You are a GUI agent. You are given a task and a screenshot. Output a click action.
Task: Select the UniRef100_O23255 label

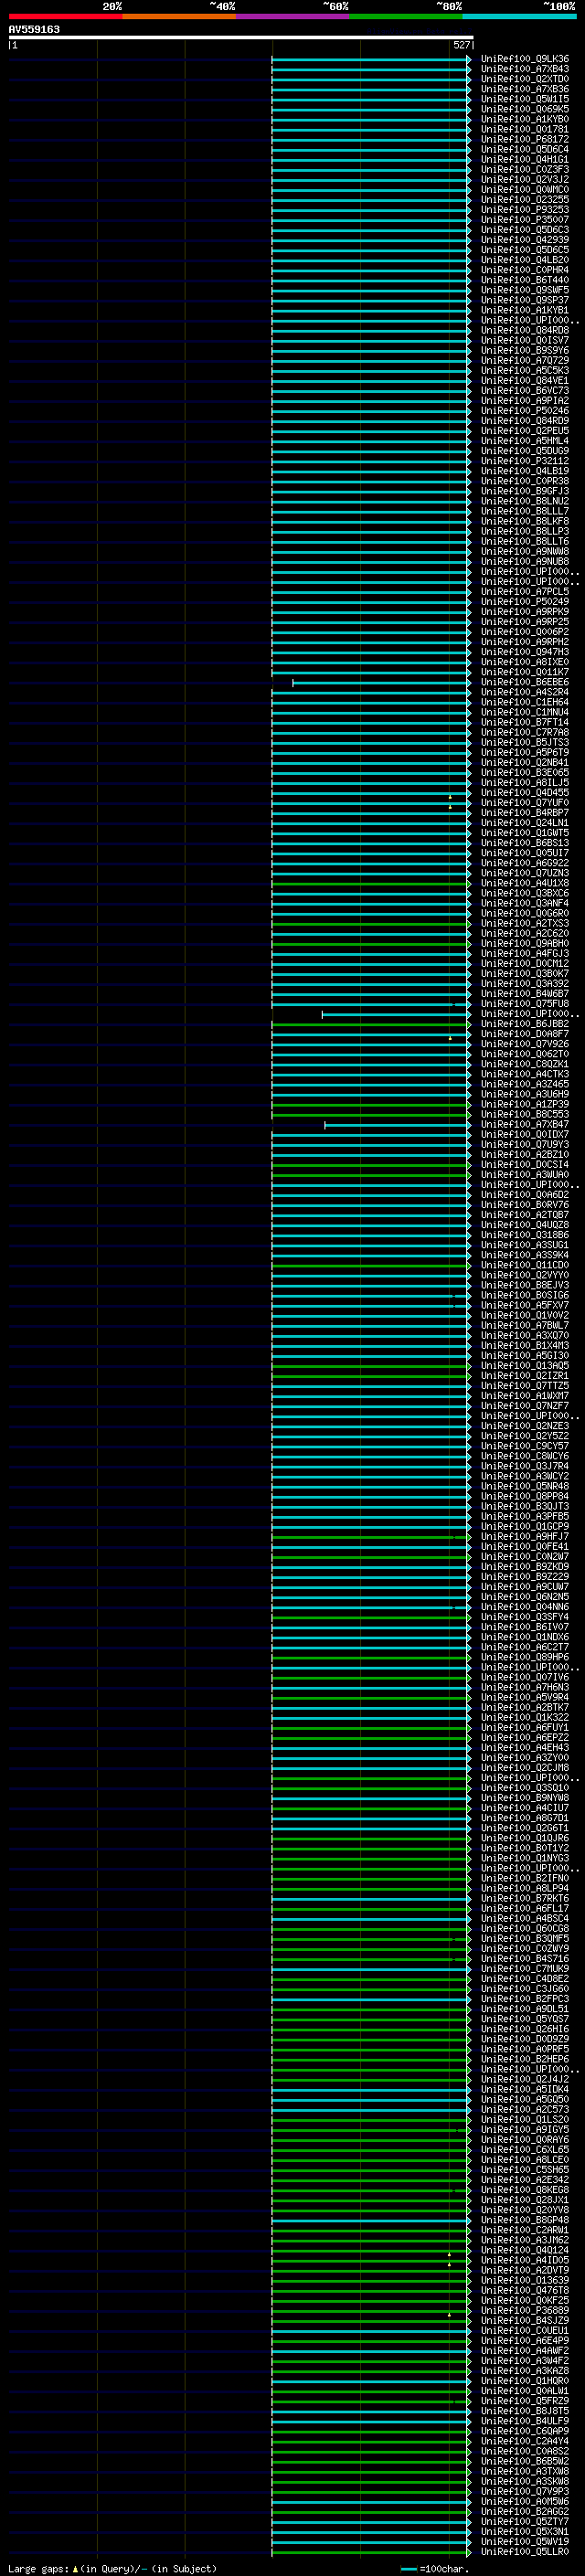point(525,200)
